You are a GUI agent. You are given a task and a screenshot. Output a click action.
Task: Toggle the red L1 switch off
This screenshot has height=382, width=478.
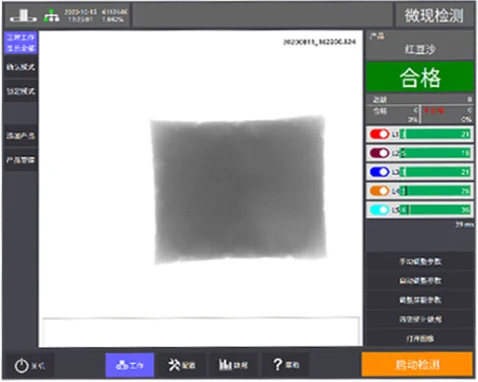click(x=379, y=134)
